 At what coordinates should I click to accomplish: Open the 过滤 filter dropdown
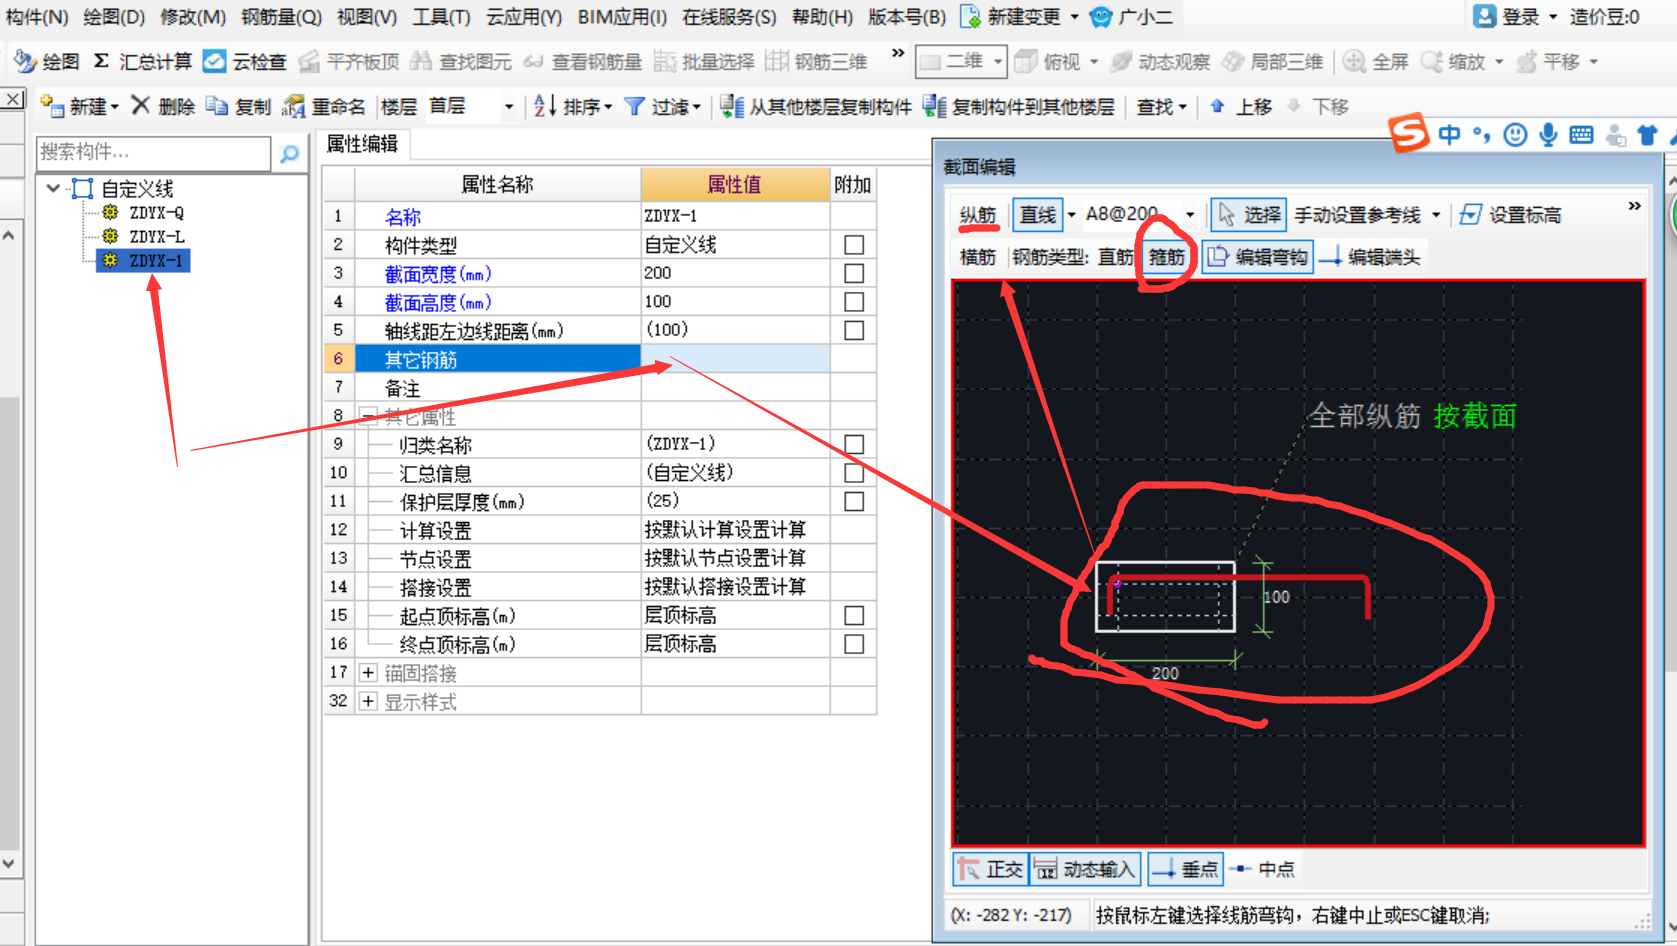[697, 107]
